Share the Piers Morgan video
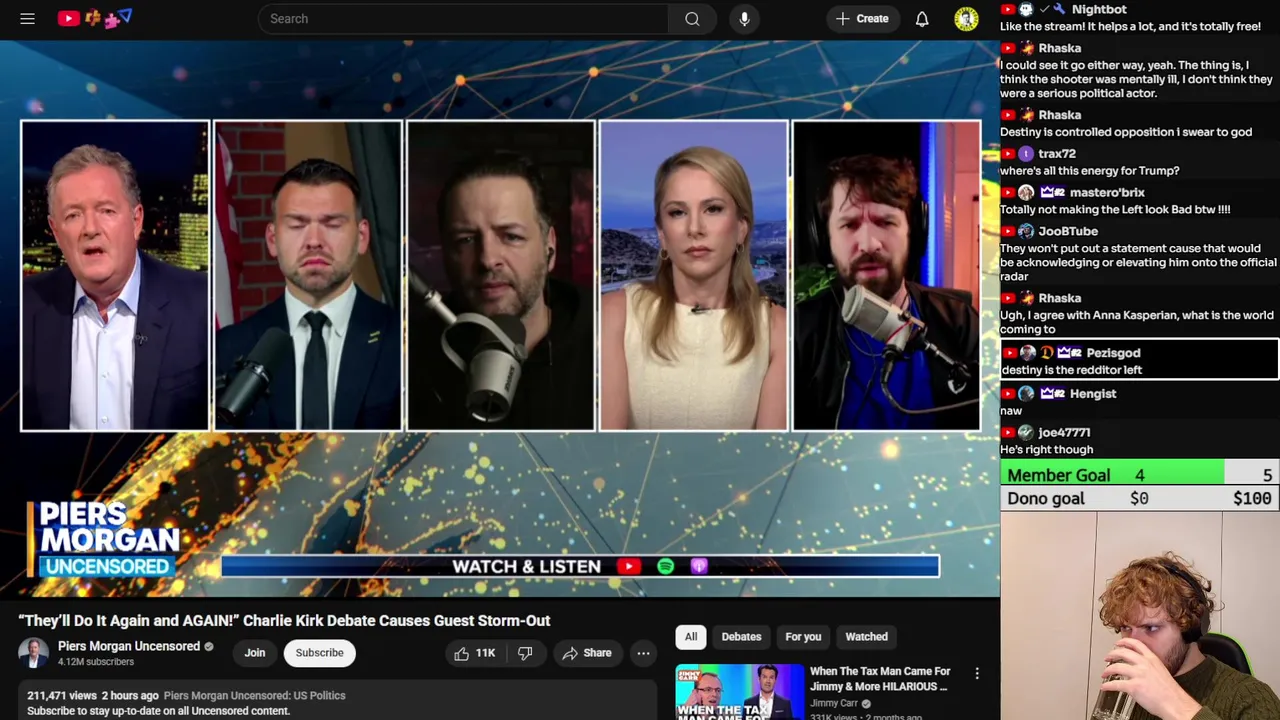 tap(586, 653)
